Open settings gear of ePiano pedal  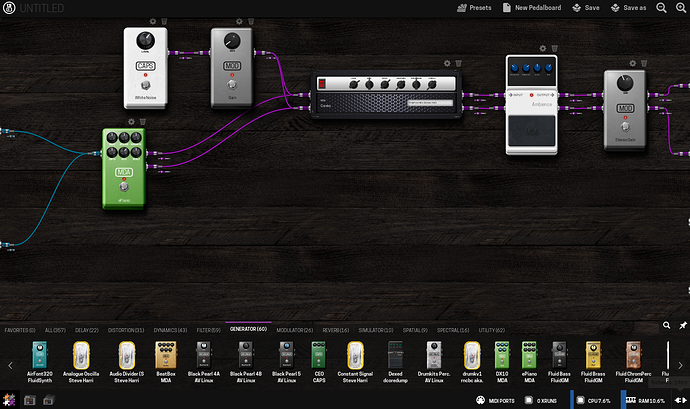[131, 122]
